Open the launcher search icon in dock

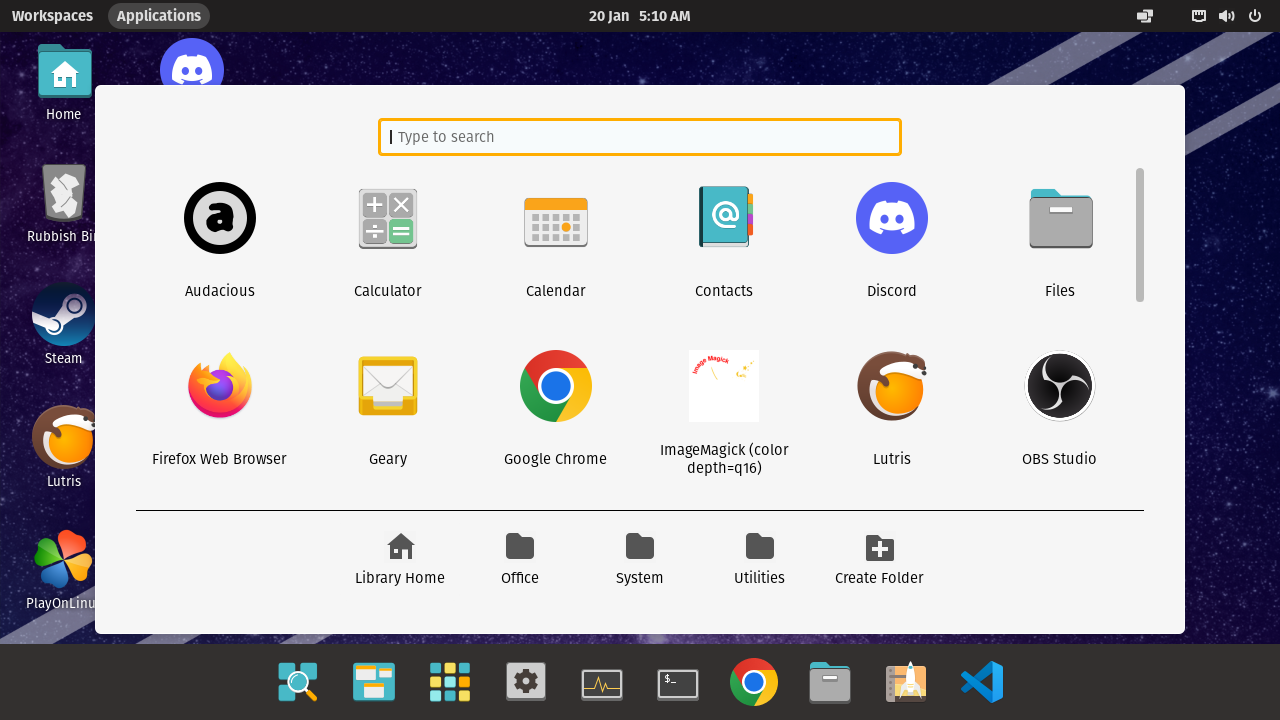pyautogui.click(x=298, y=682)
